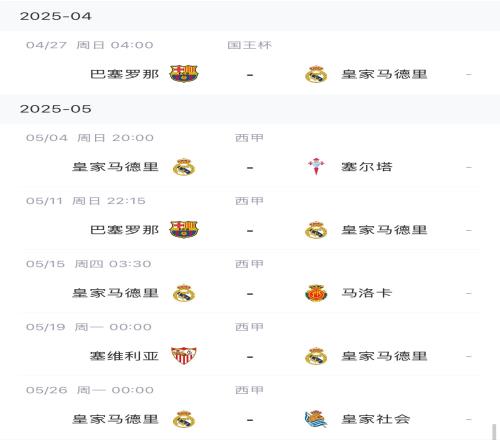Open 05/11 match score placeholder dash
This screenshot has height=440, width=500.
pyautogui.click(x=250, y=230)
